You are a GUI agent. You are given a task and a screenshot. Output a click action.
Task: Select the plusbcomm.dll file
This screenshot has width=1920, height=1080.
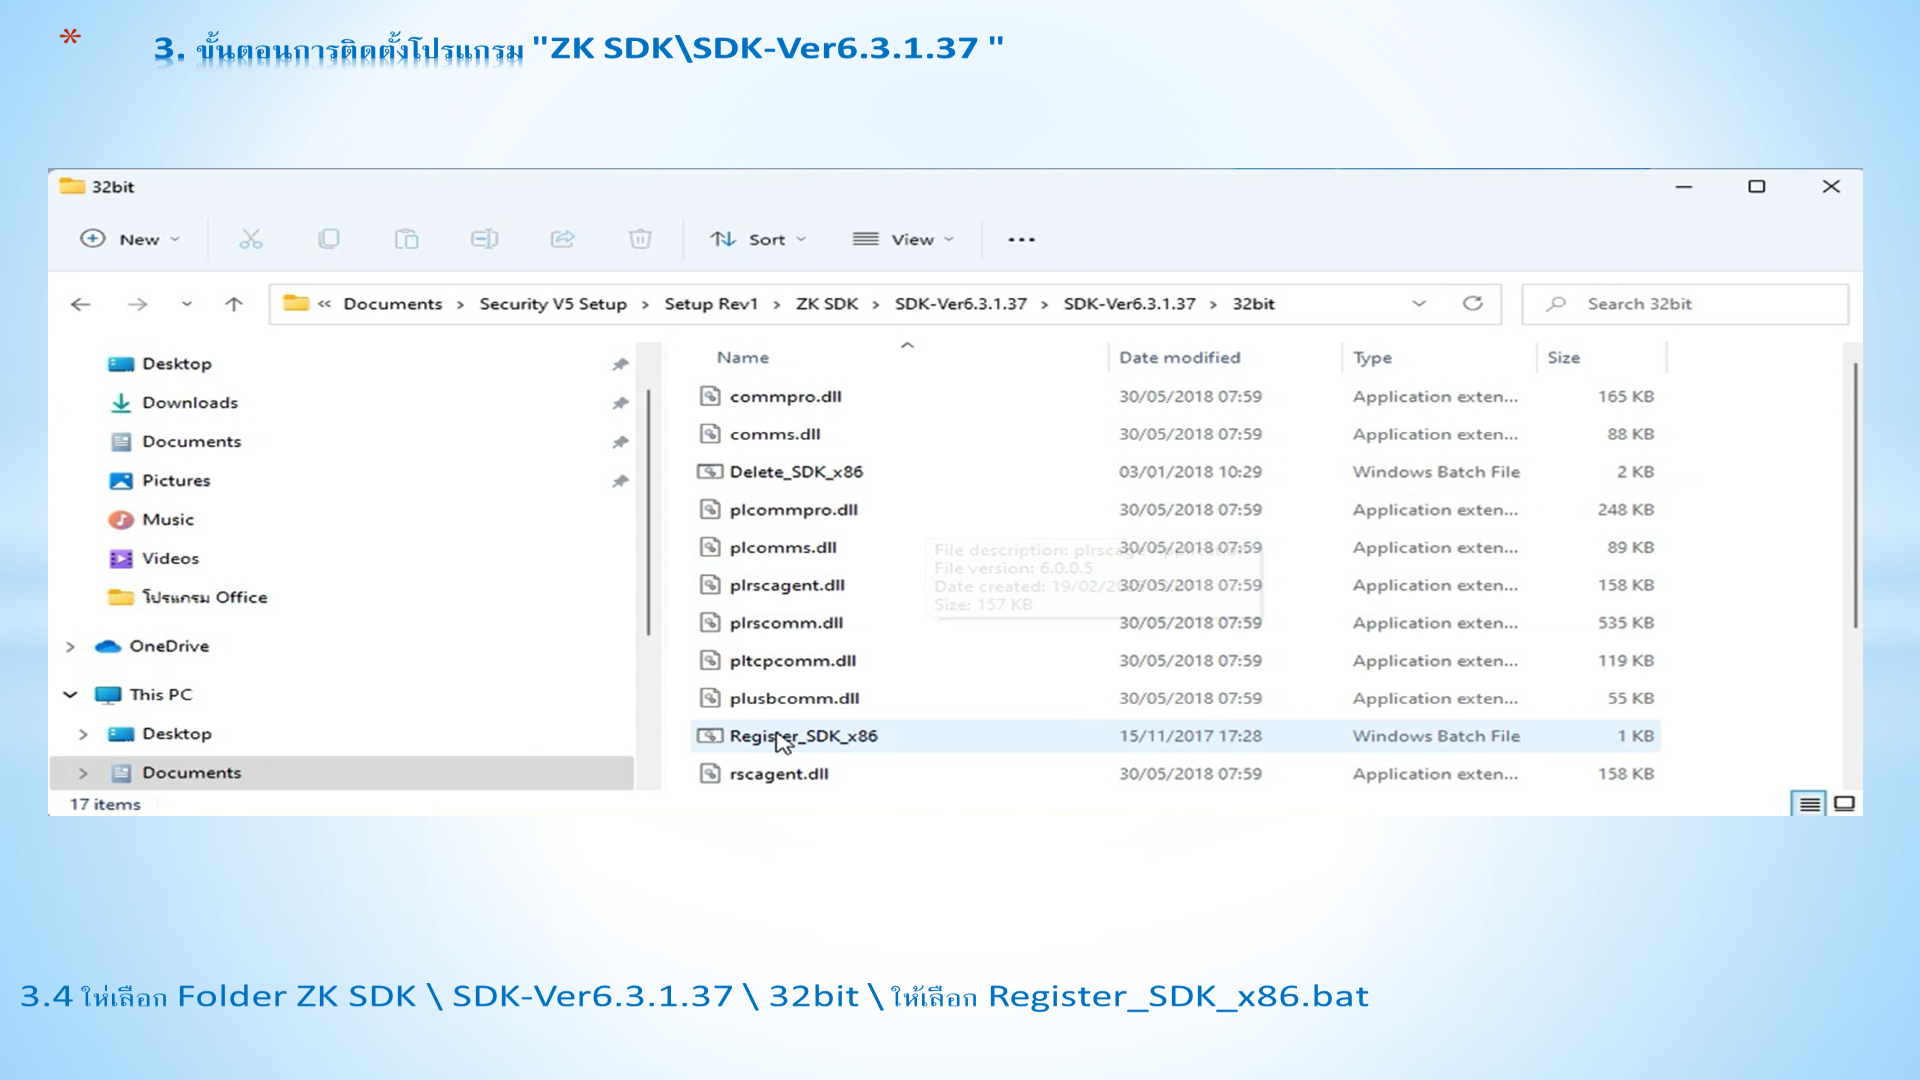coord(795,699)
